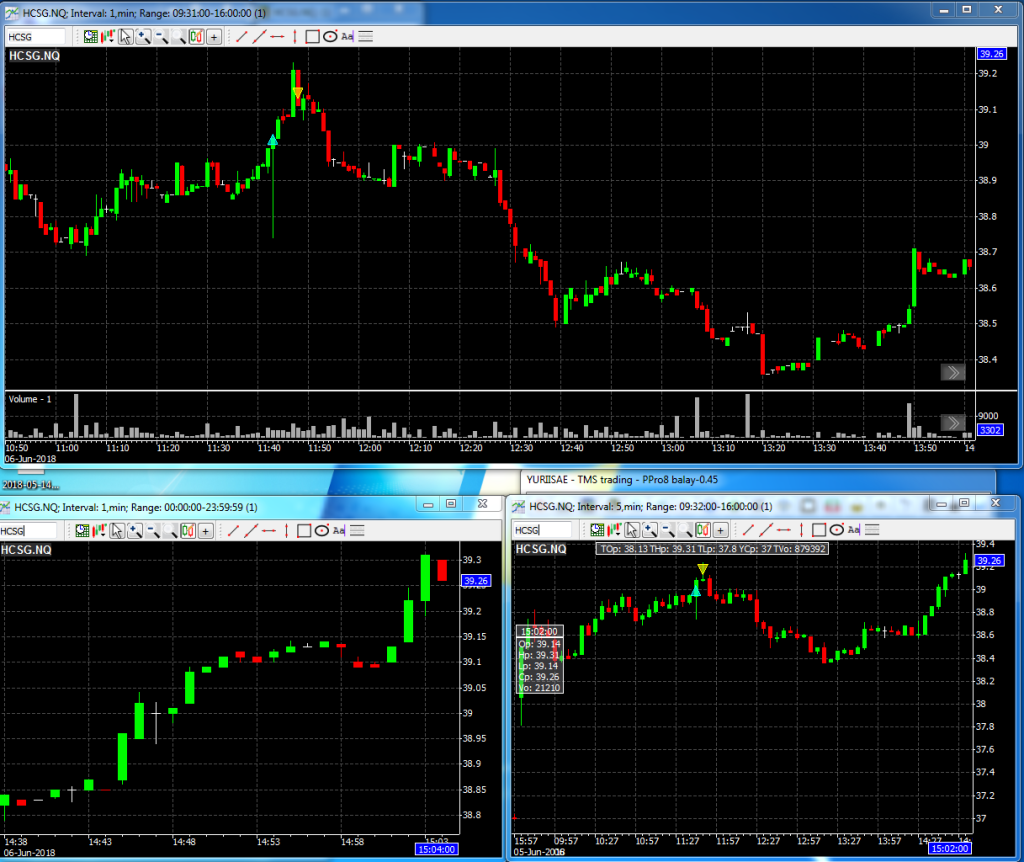
Task: Click plus button in 5-min chart toolbar
Action: 720,530
